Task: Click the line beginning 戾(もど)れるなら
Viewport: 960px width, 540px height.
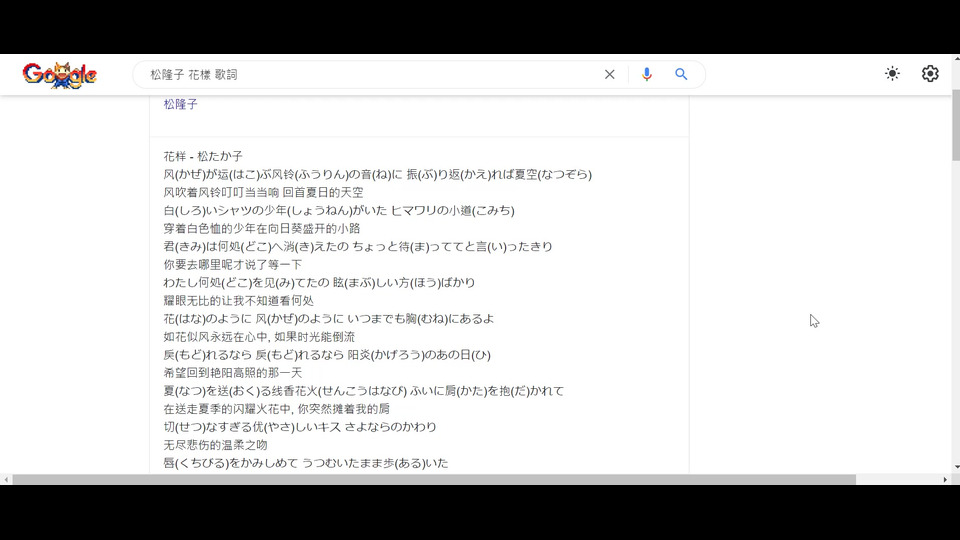Action: [x=327, y=355]
